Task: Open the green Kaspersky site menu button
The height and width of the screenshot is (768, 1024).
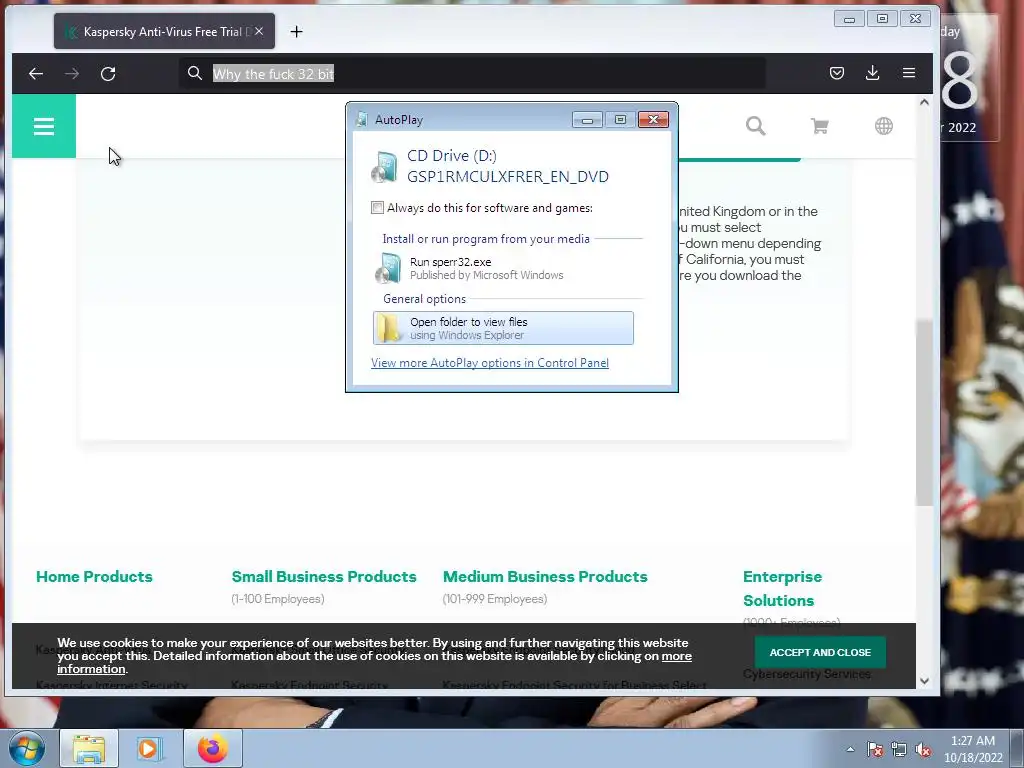Action: pos(44,126)
